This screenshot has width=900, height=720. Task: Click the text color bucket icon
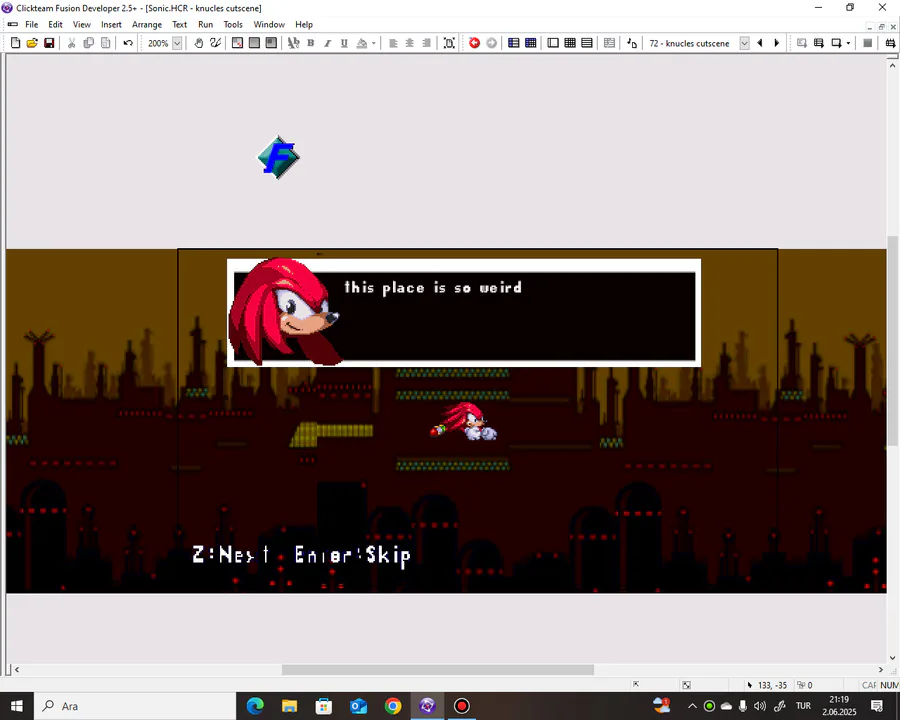click(x=362, y=43)
